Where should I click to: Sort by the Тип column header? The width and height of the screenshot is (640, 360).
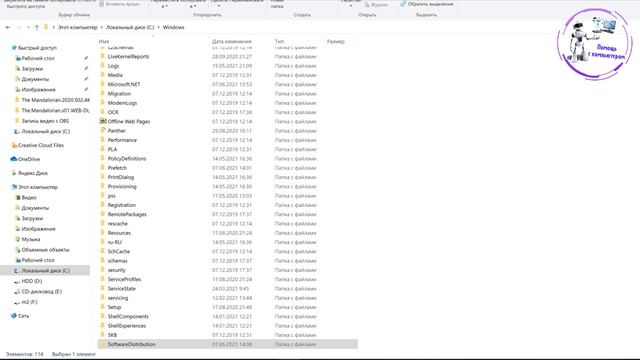(279, 41)
